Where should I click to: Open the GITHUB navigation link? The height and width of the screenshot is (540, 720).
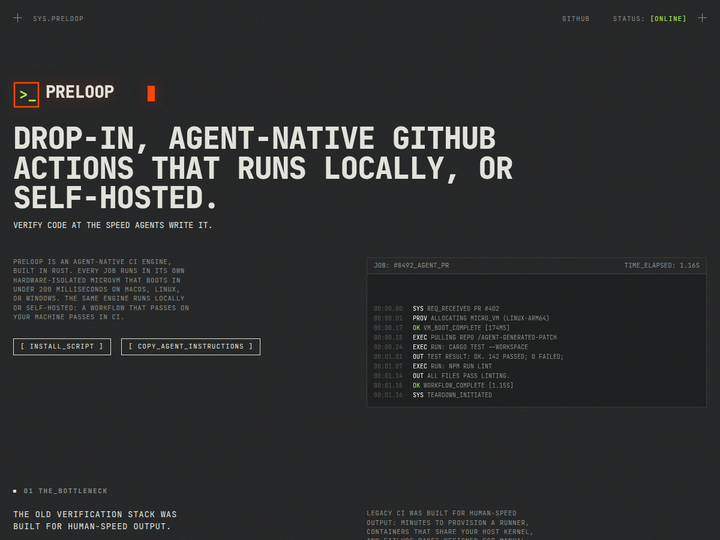coord(576,19)
